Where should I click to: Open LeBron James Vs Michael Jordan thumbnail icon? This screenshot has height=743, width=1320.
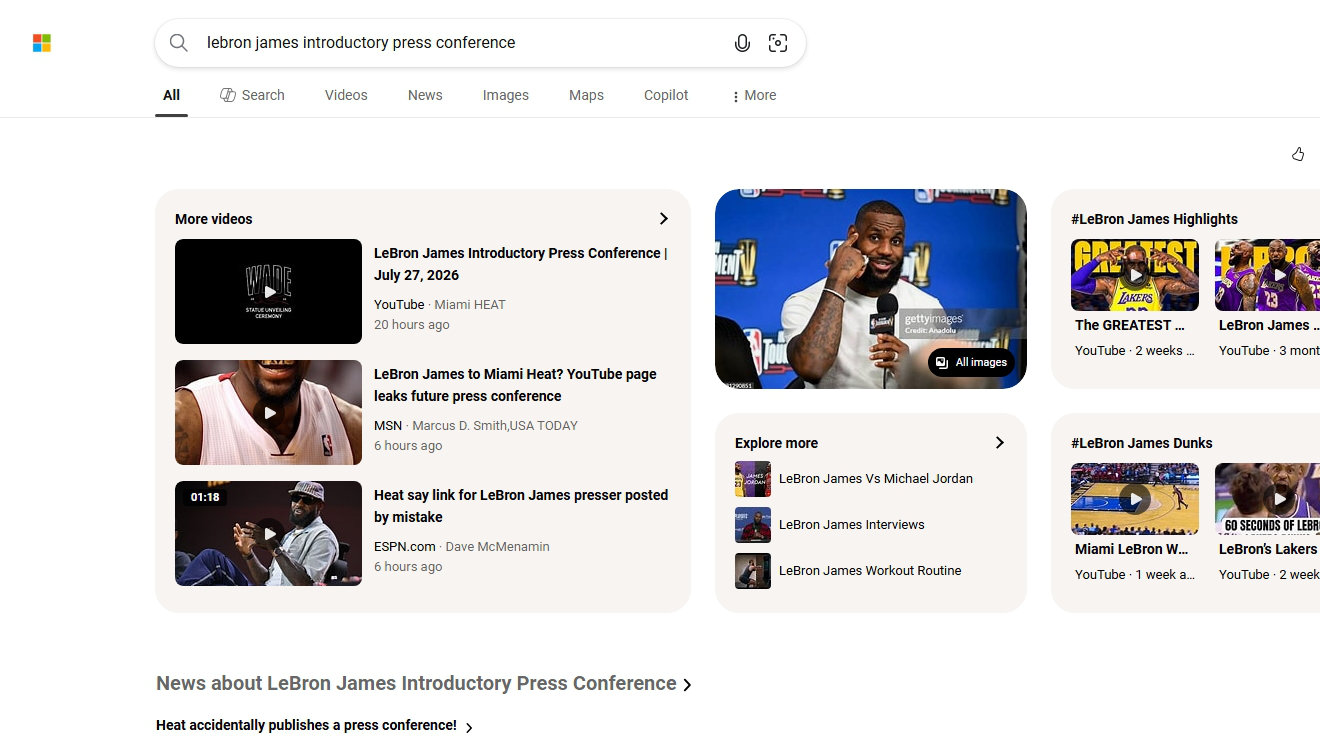click(x=753, y=479)
